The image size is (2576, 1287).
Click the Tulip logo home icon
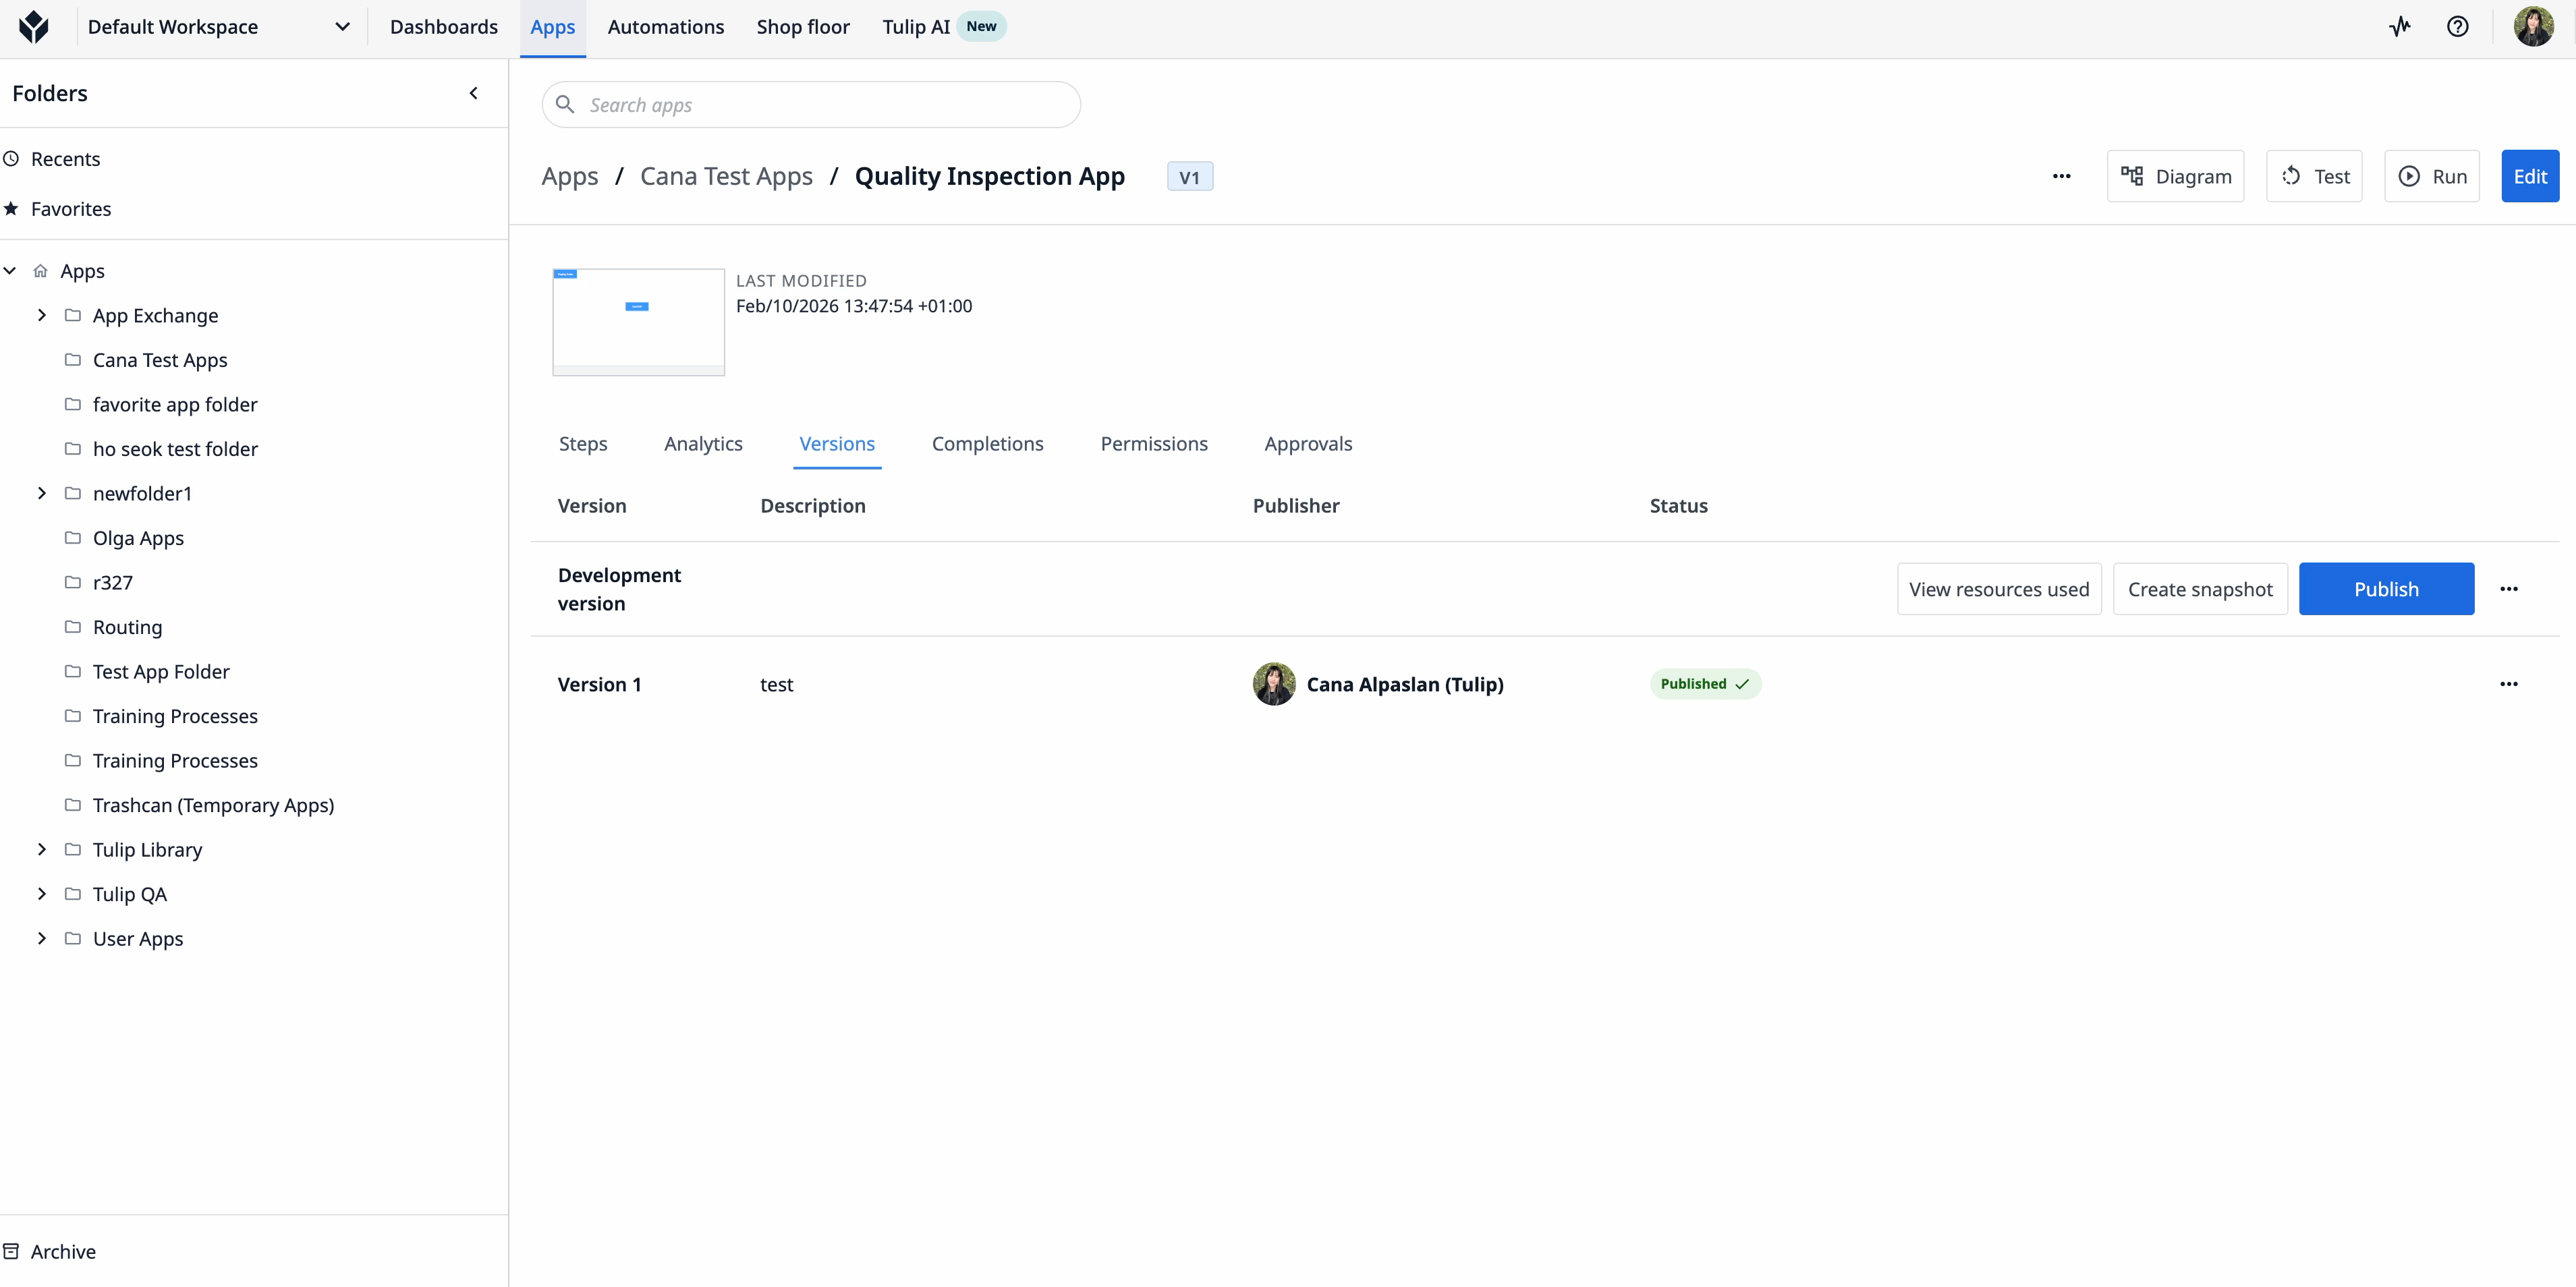(x=34, y=27)
